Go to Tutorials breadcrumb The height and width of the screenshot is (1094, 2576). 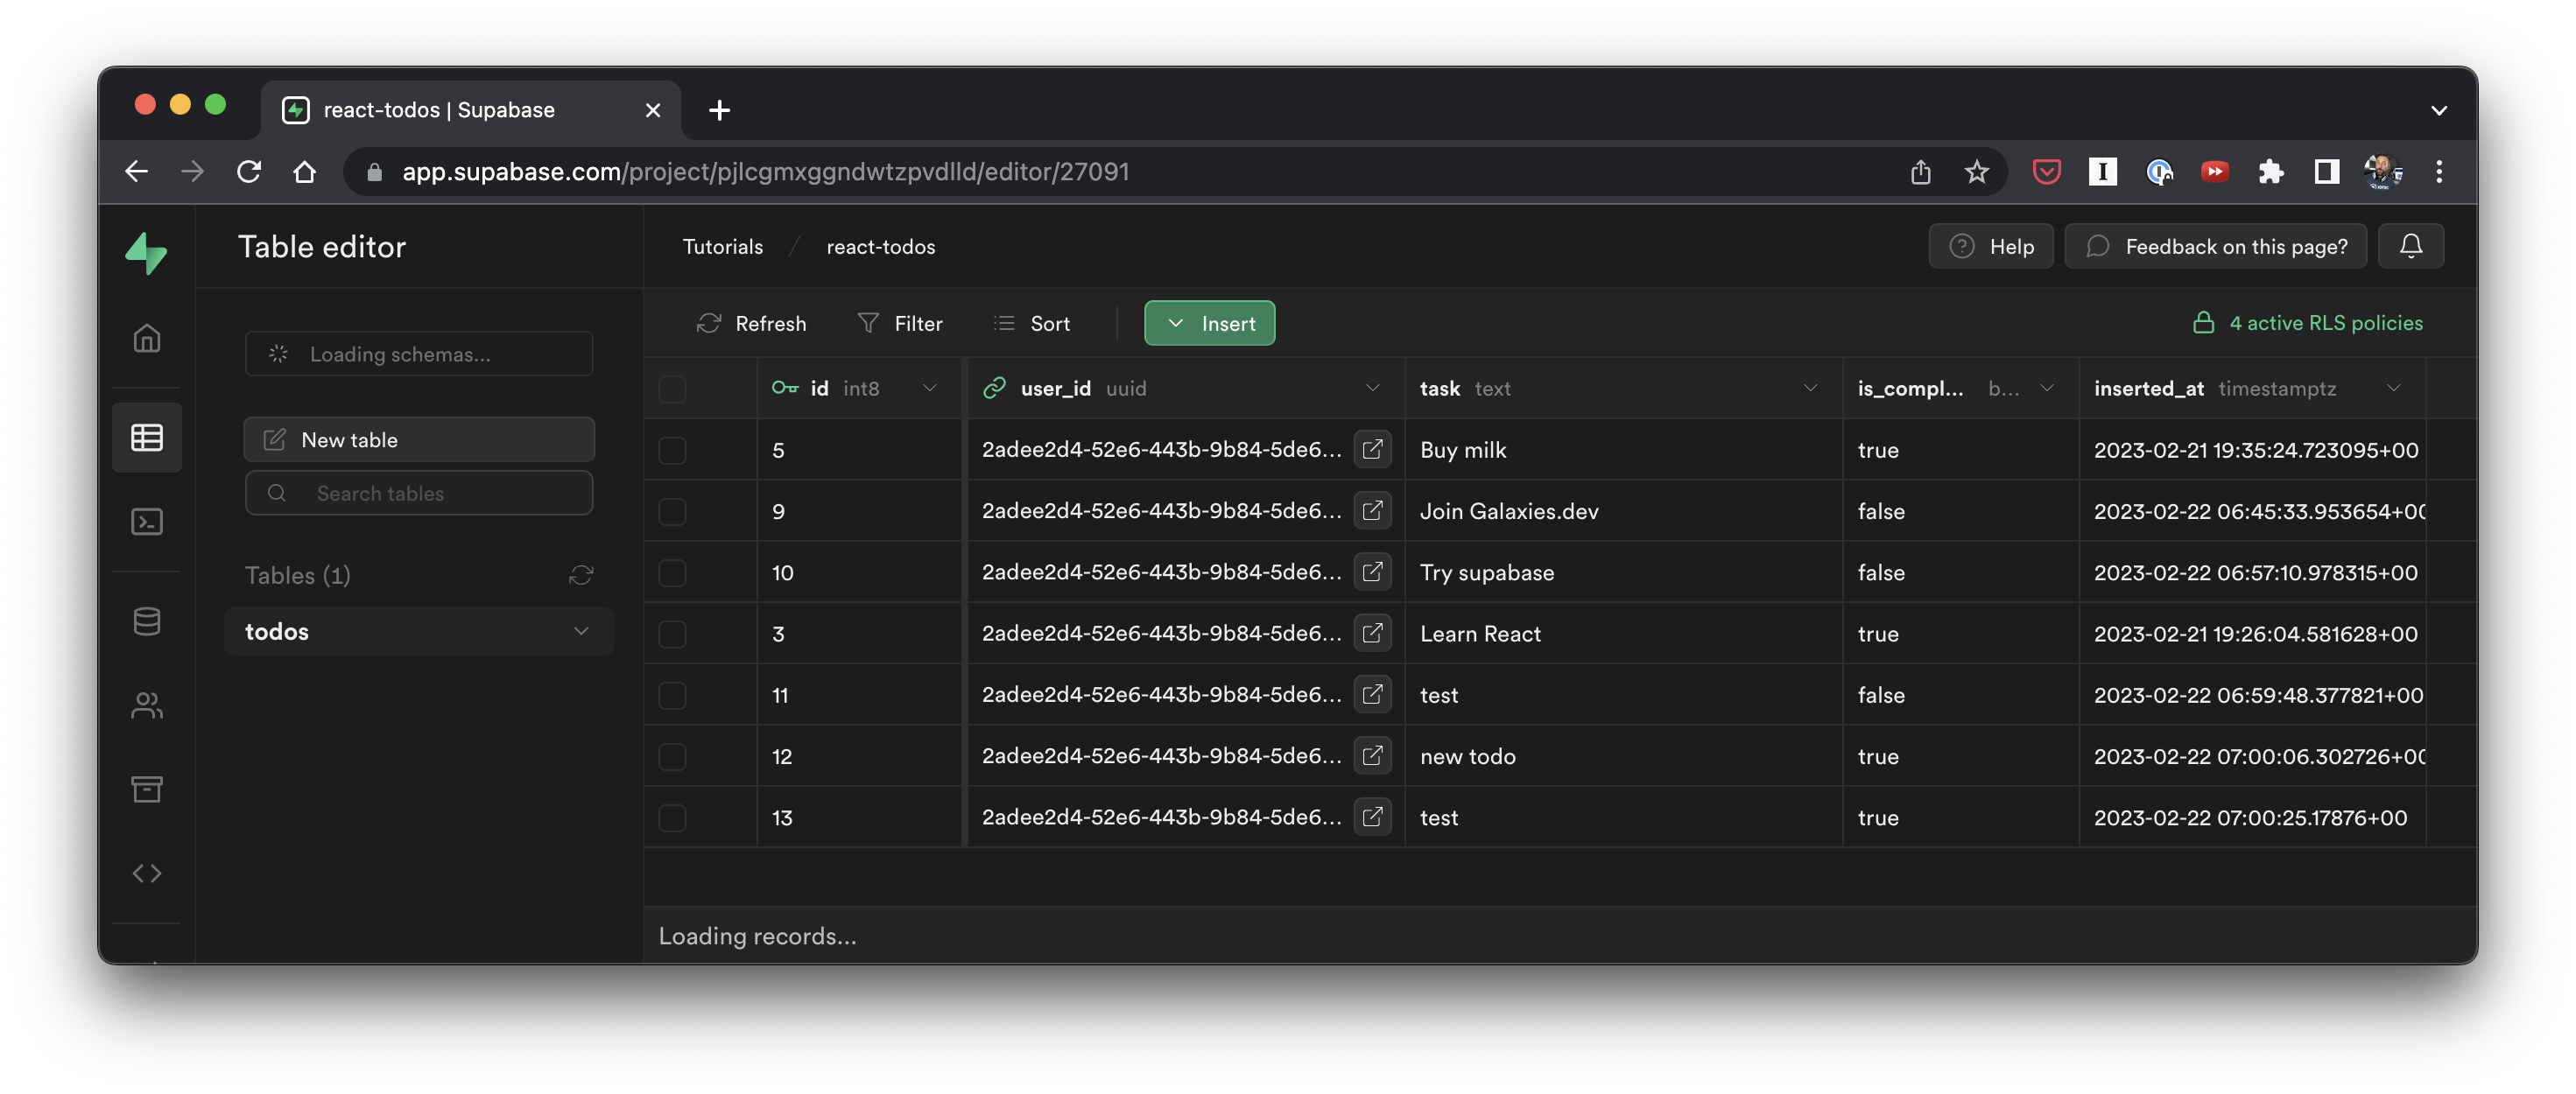tap(722, 247)
